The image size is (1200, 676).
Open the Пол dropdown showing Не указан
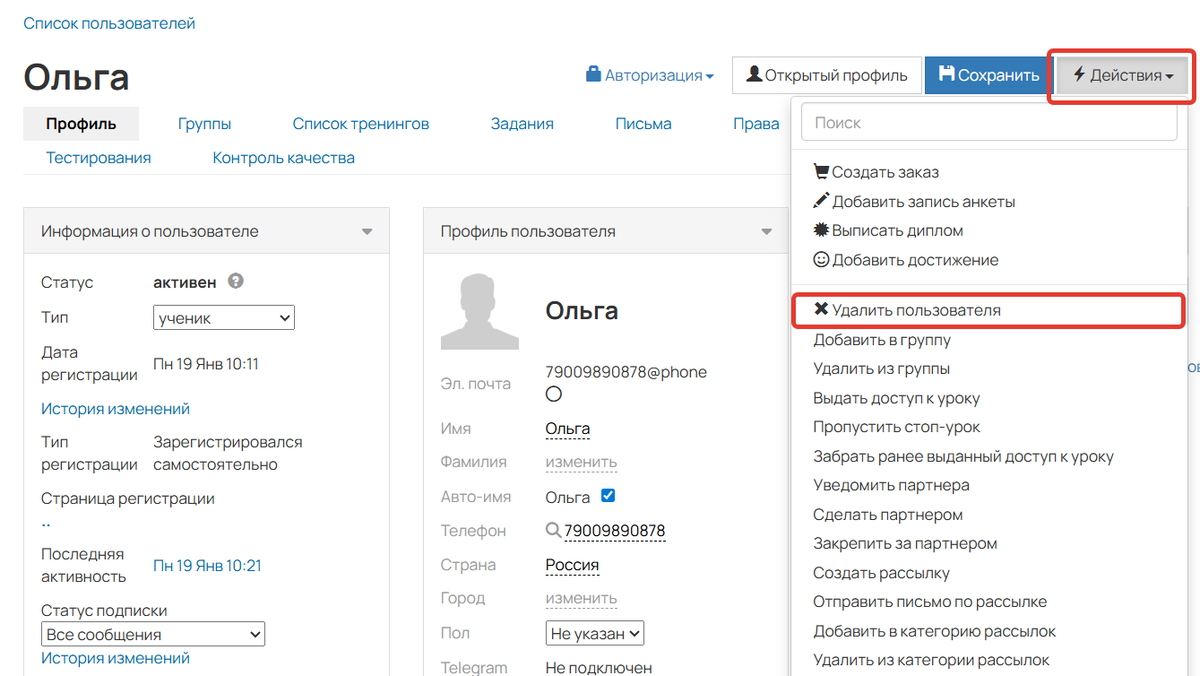[594, 632]
